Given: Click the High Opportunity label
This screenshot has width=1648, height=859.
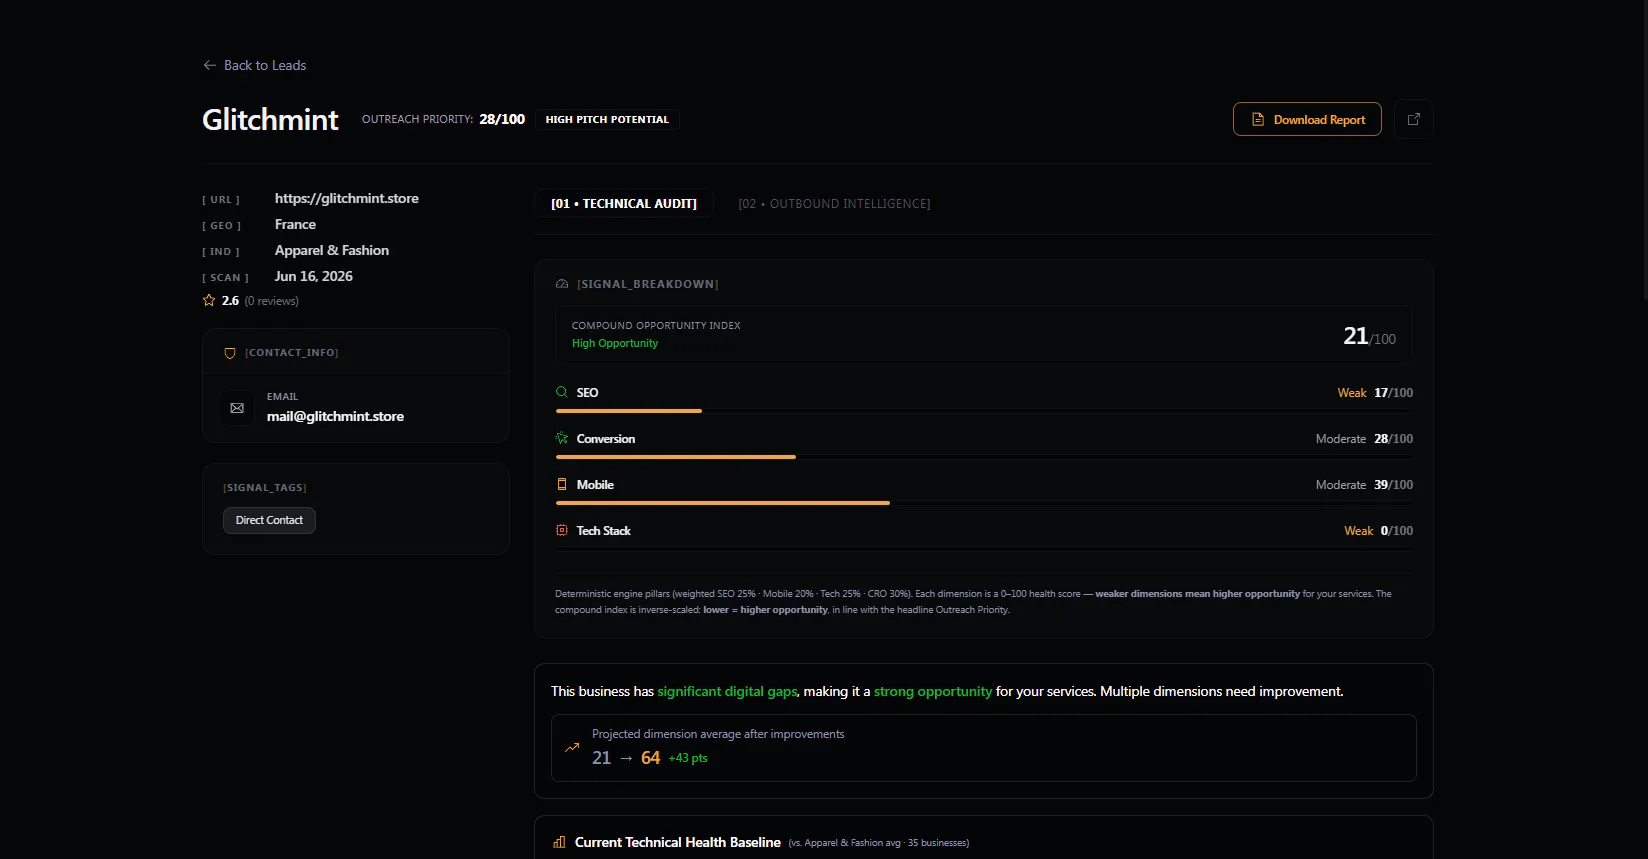Looking at the screenshot, I should [615, 343].
